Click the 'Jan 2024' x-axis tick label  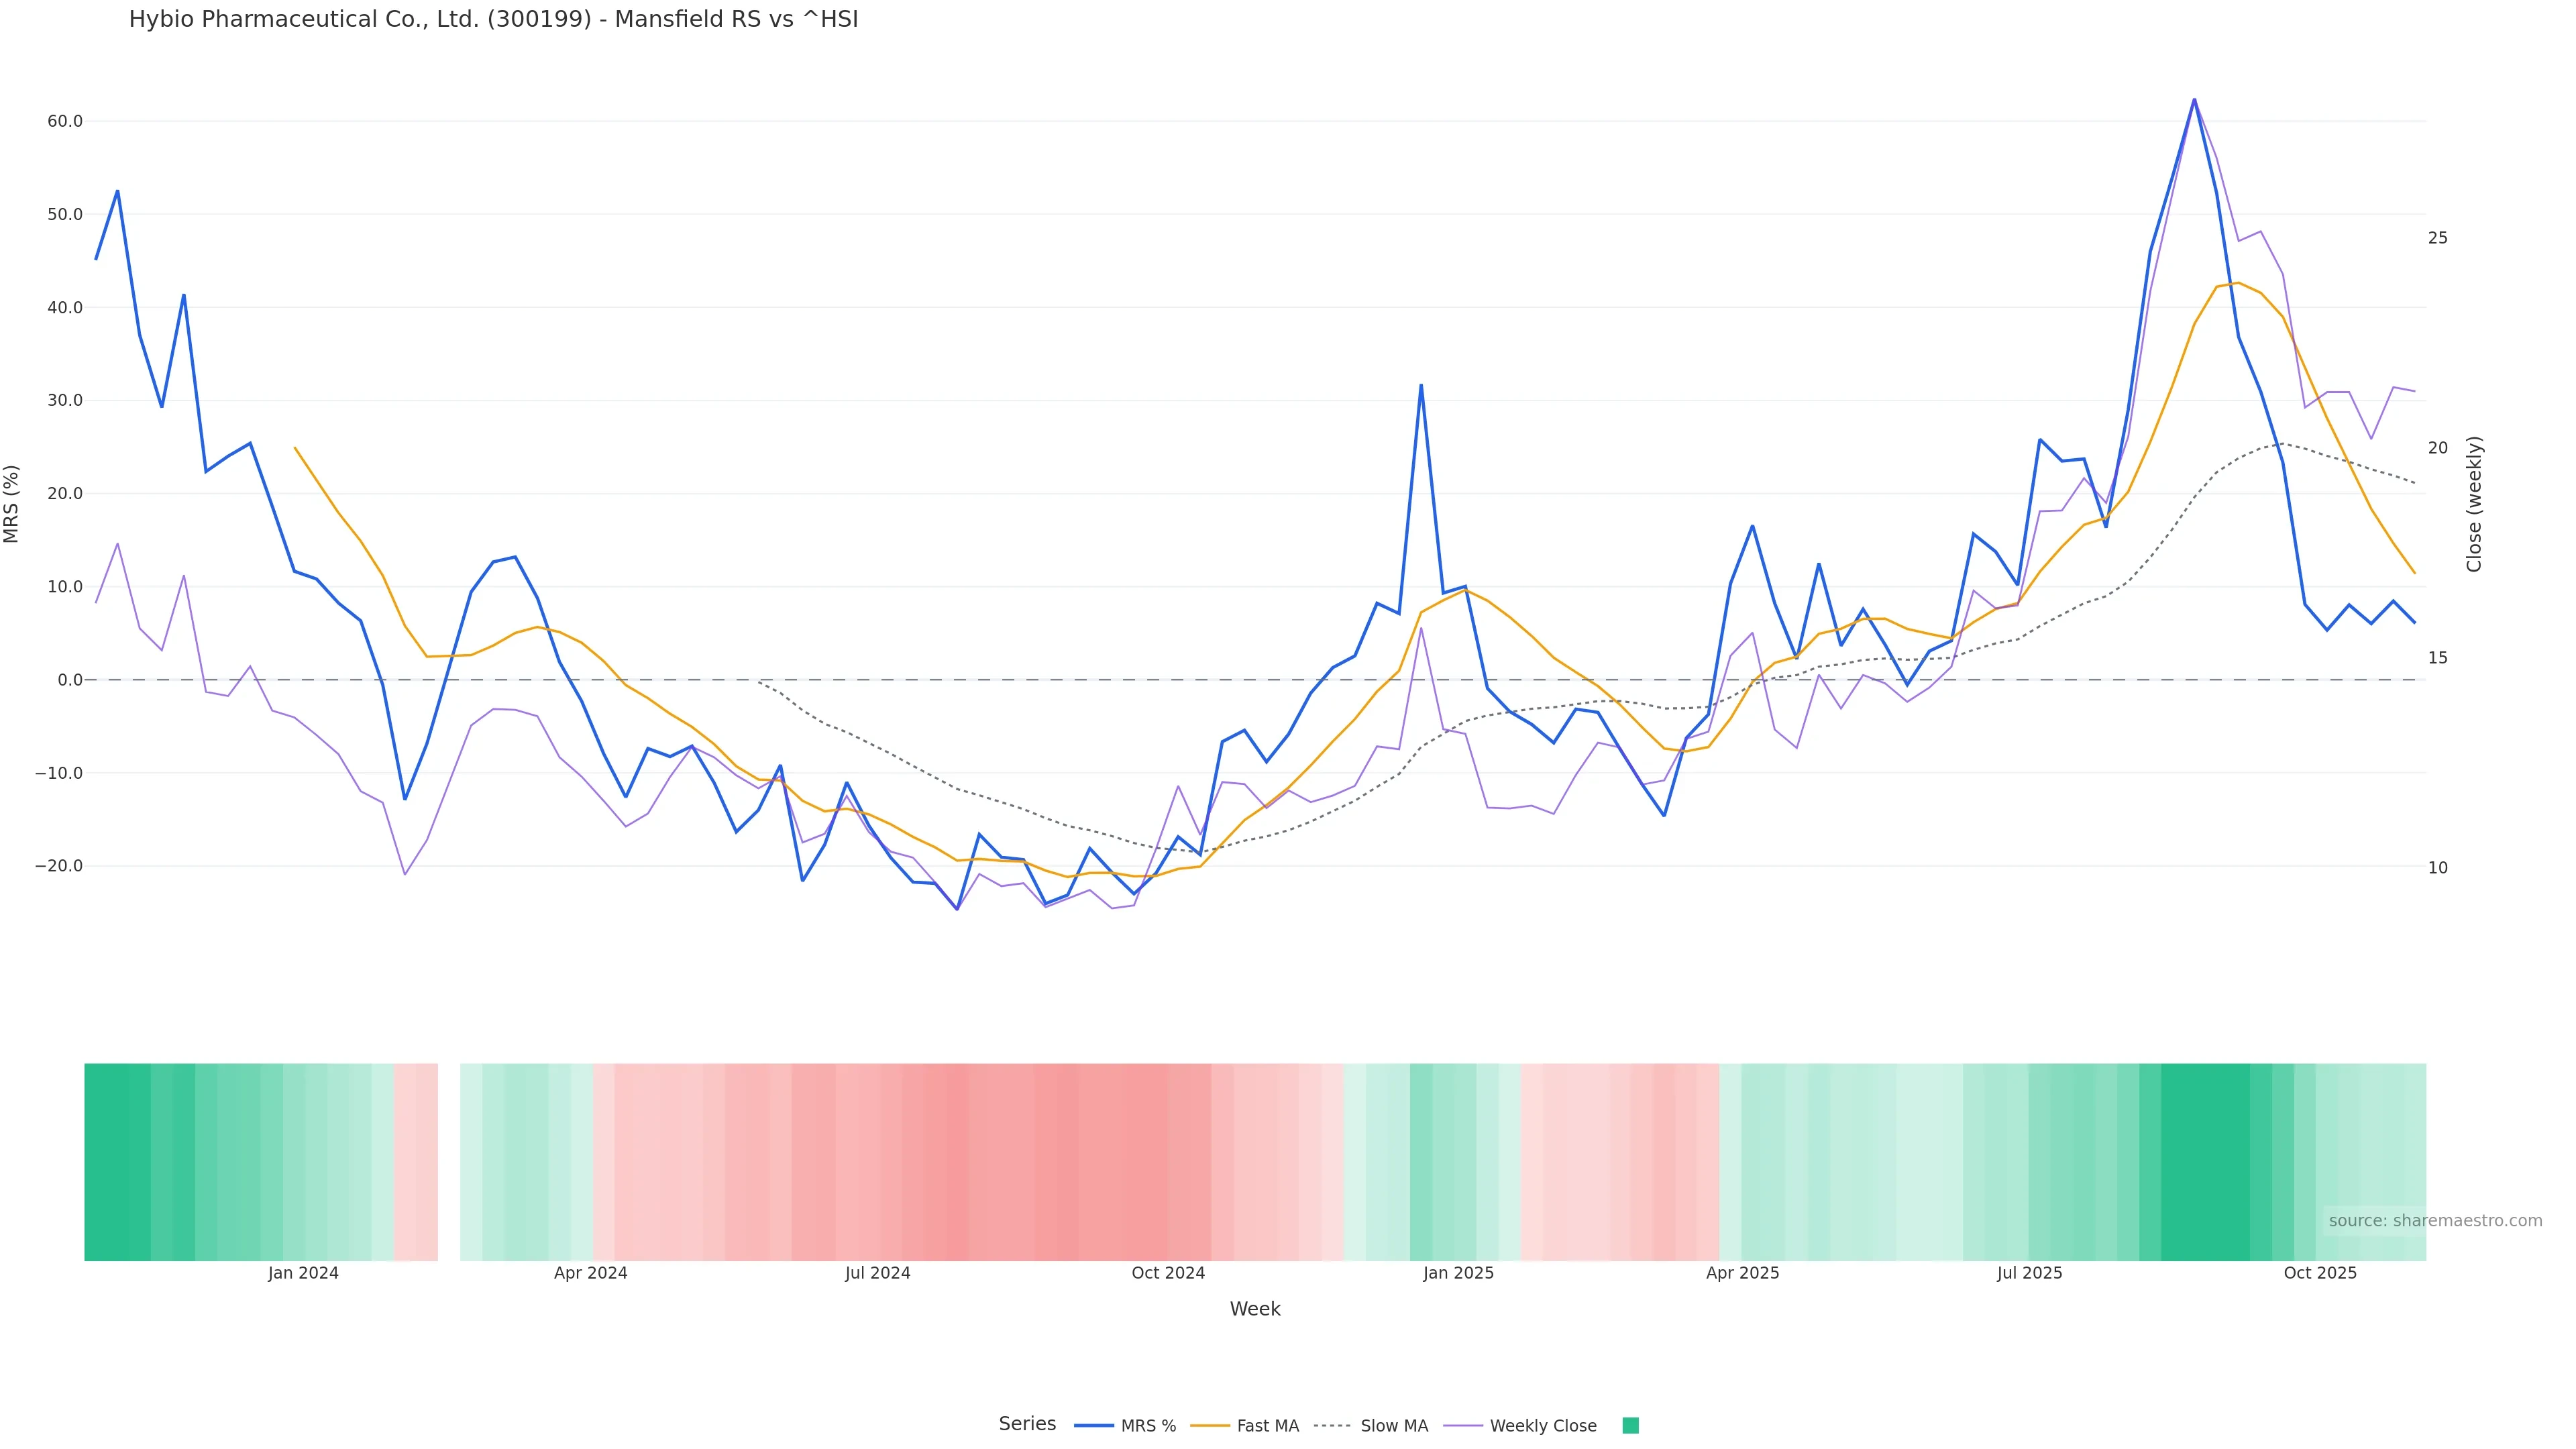tap(303, 1274)
